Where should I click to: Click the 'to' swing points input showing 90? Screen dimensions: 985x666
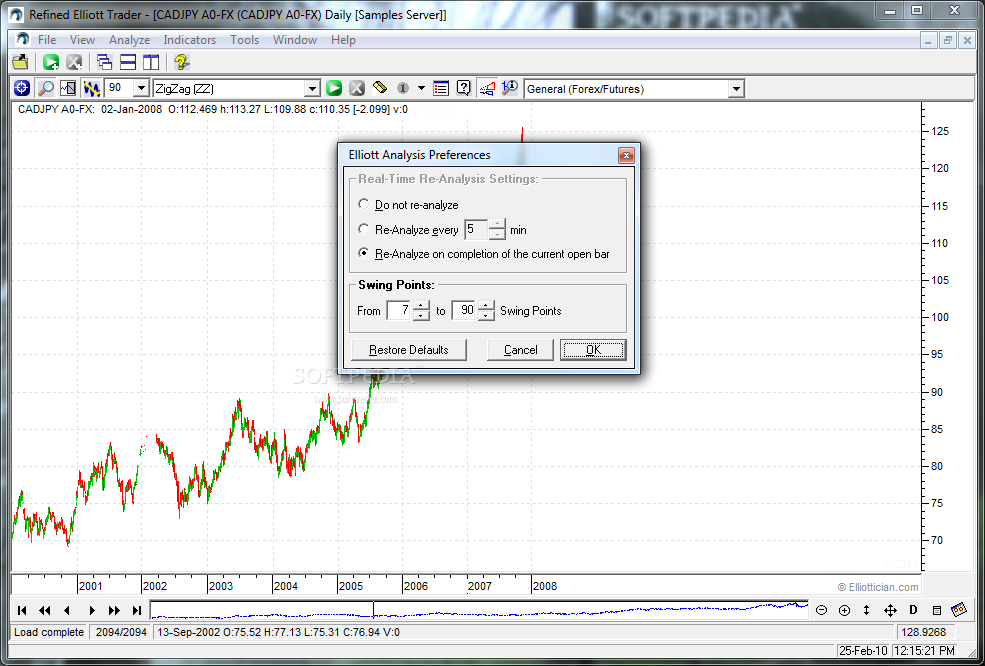click(465, 310)
